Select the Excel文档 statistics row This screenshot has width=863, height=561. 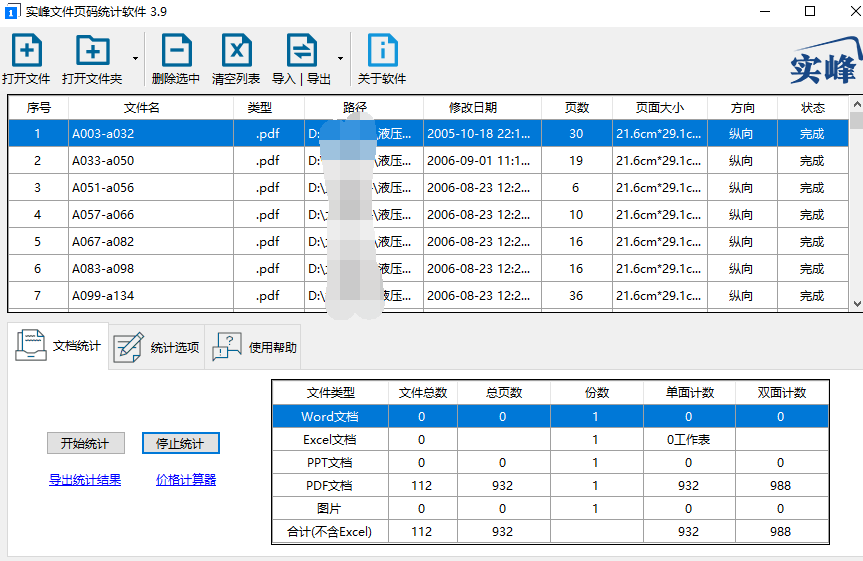(x=550, y=439)
